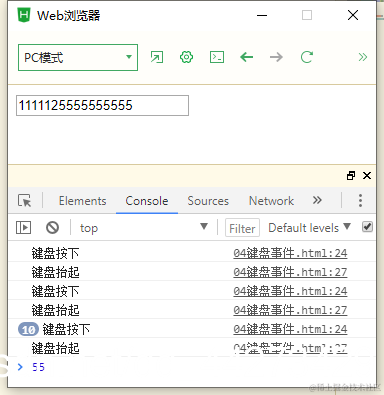Close the Web浏览器 window
384x395 pixels.
[353, 15]
